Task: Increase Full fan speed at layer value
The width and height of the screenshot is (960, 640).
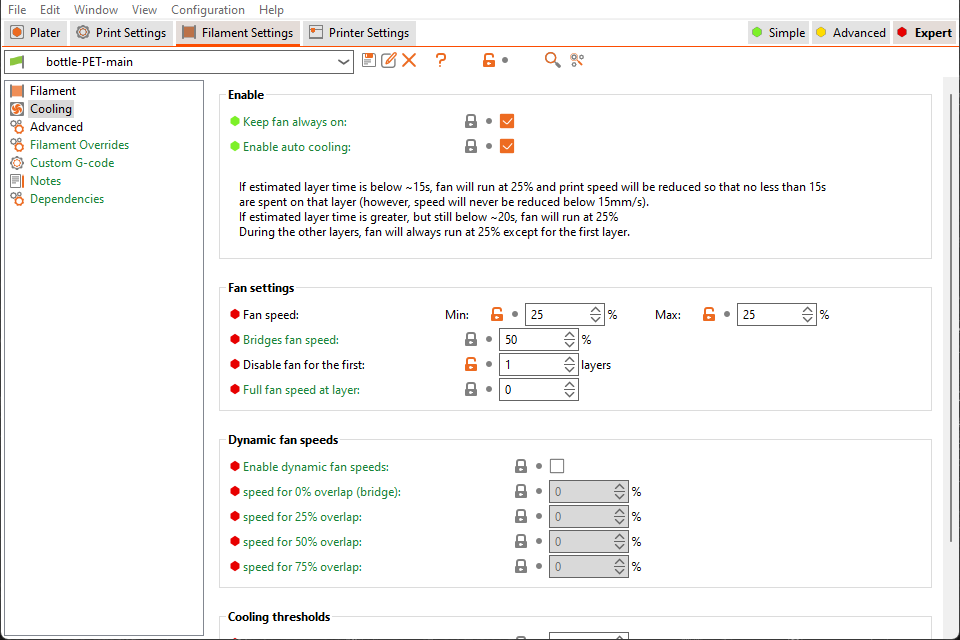Action: coord(569,385)
